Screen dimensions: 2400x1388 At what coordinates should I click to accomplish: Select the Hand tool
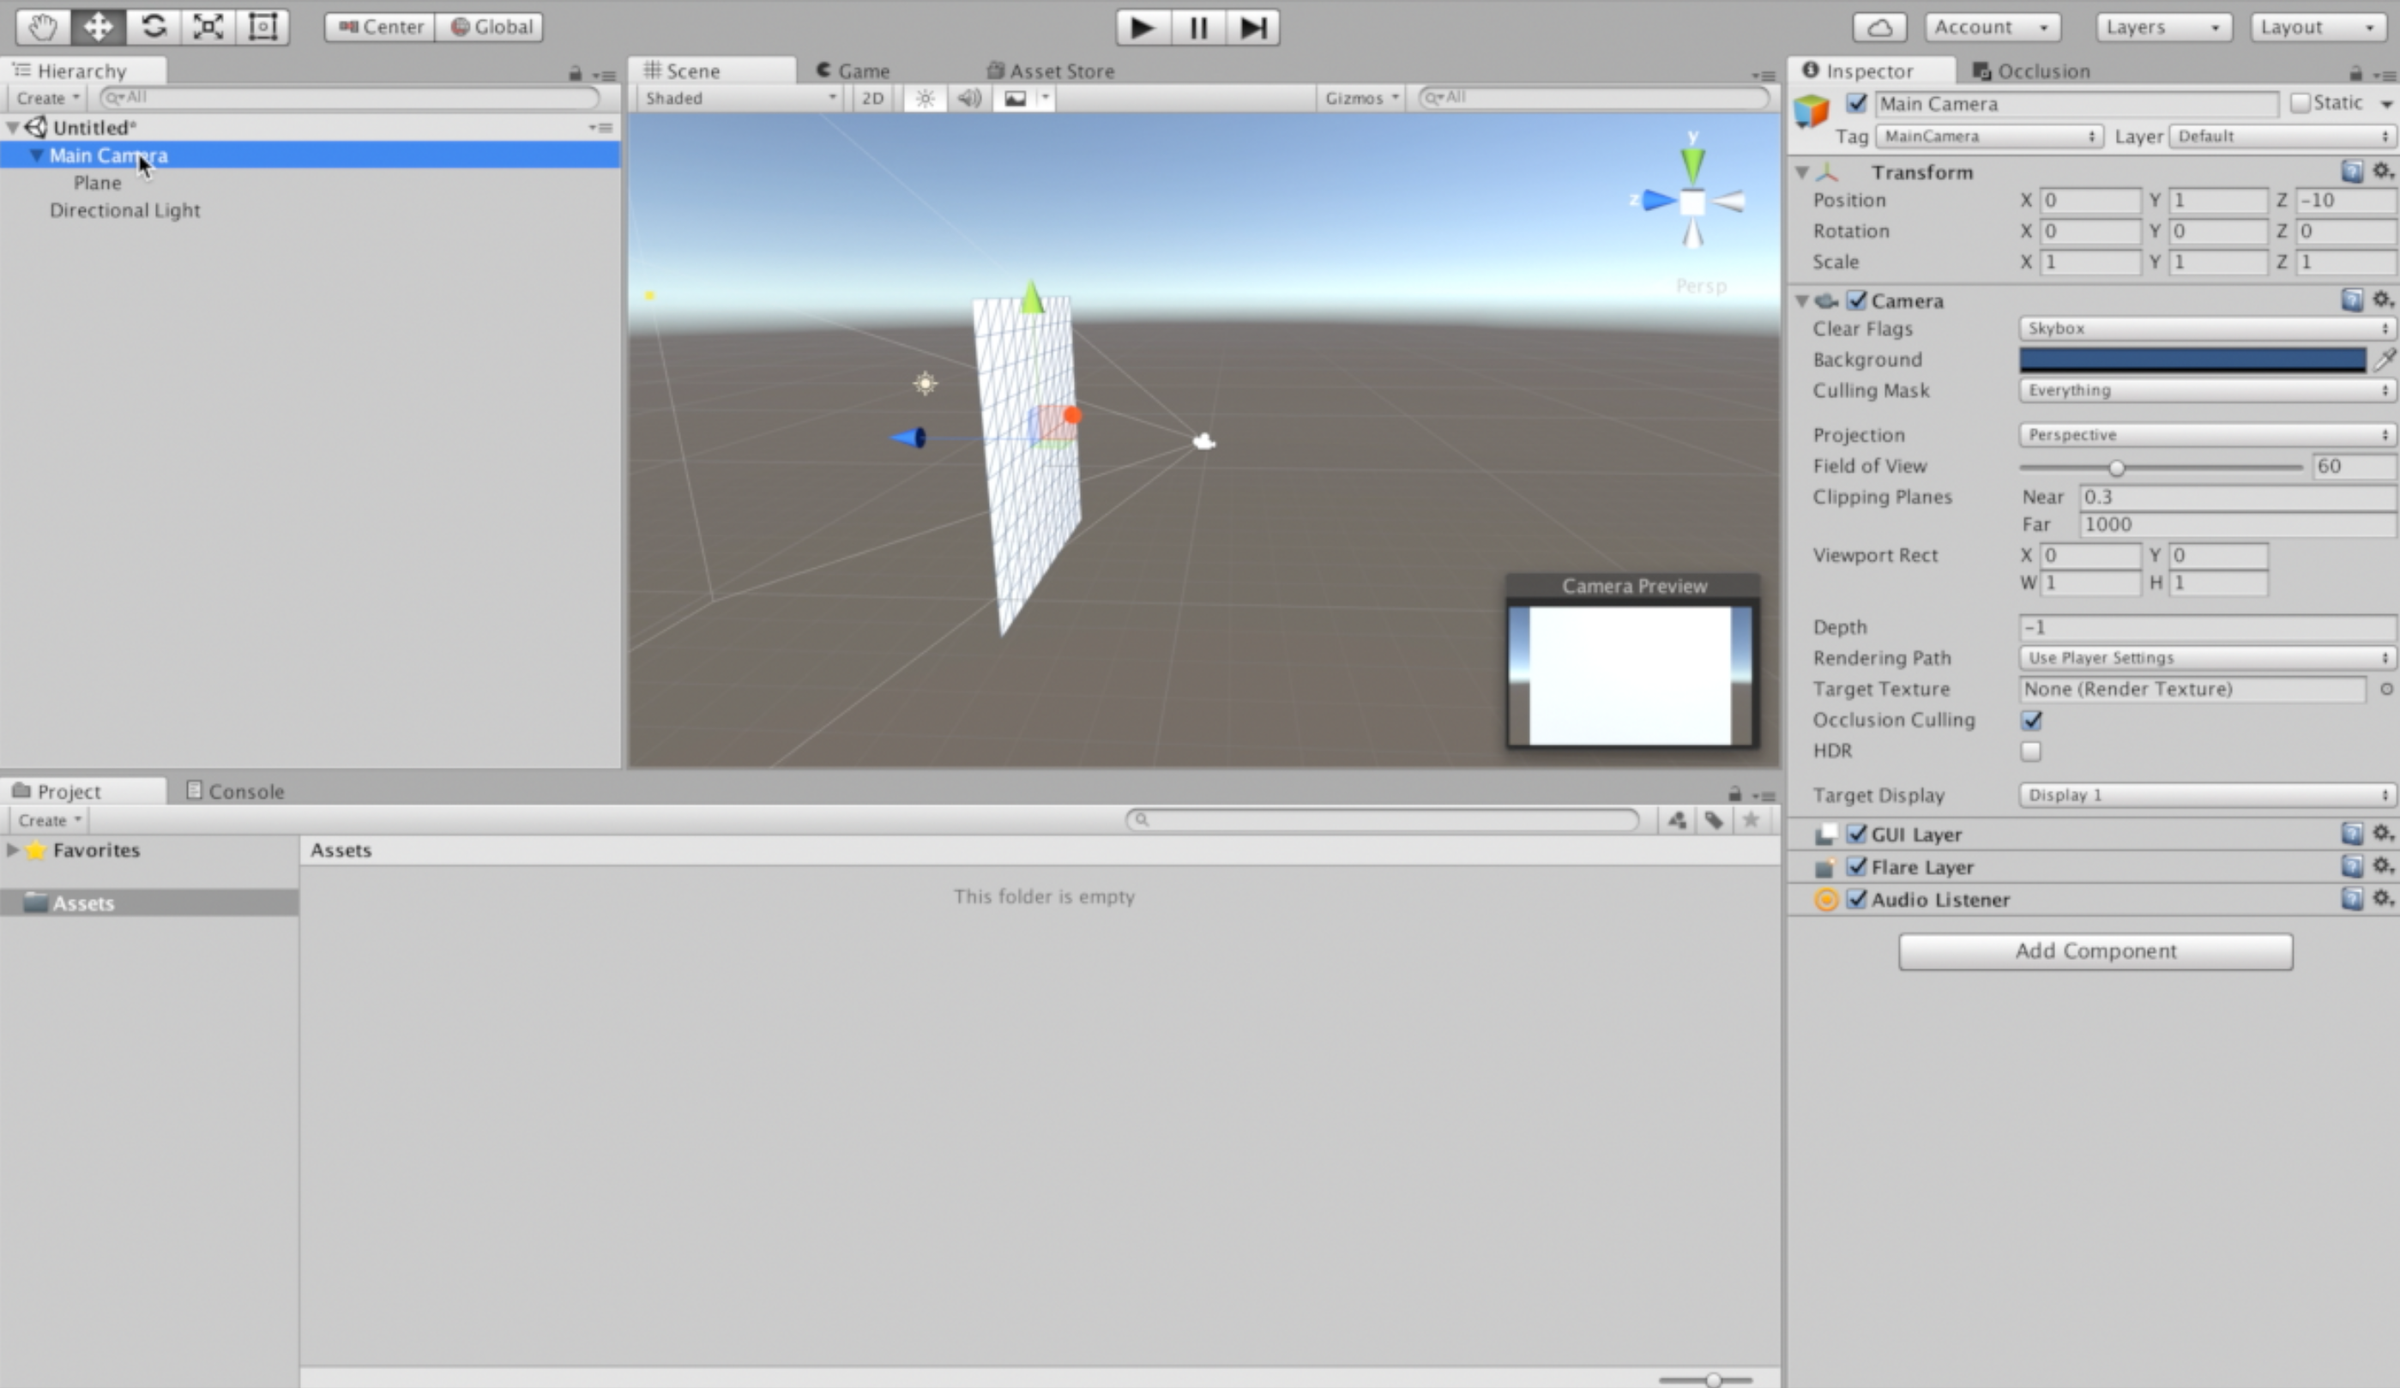pyautogui.click(x=41, y=27)
